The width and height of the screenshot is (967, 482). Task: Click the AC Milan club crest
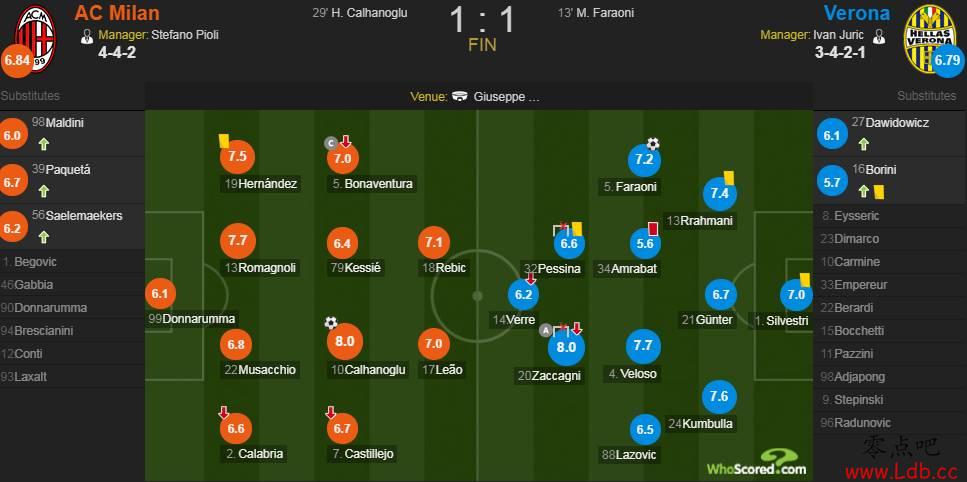[x=35, y=39]
